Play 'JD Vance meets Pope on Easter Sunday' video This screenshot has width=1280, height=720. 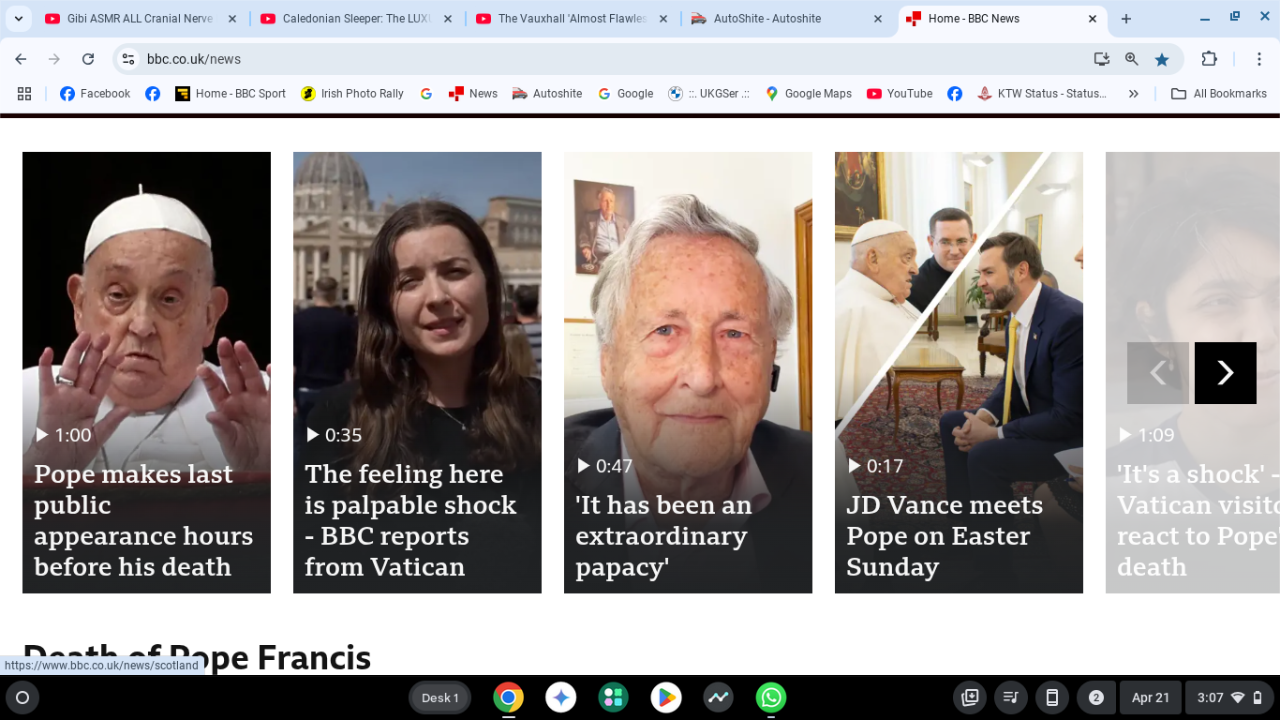click(x=959, y=372)
